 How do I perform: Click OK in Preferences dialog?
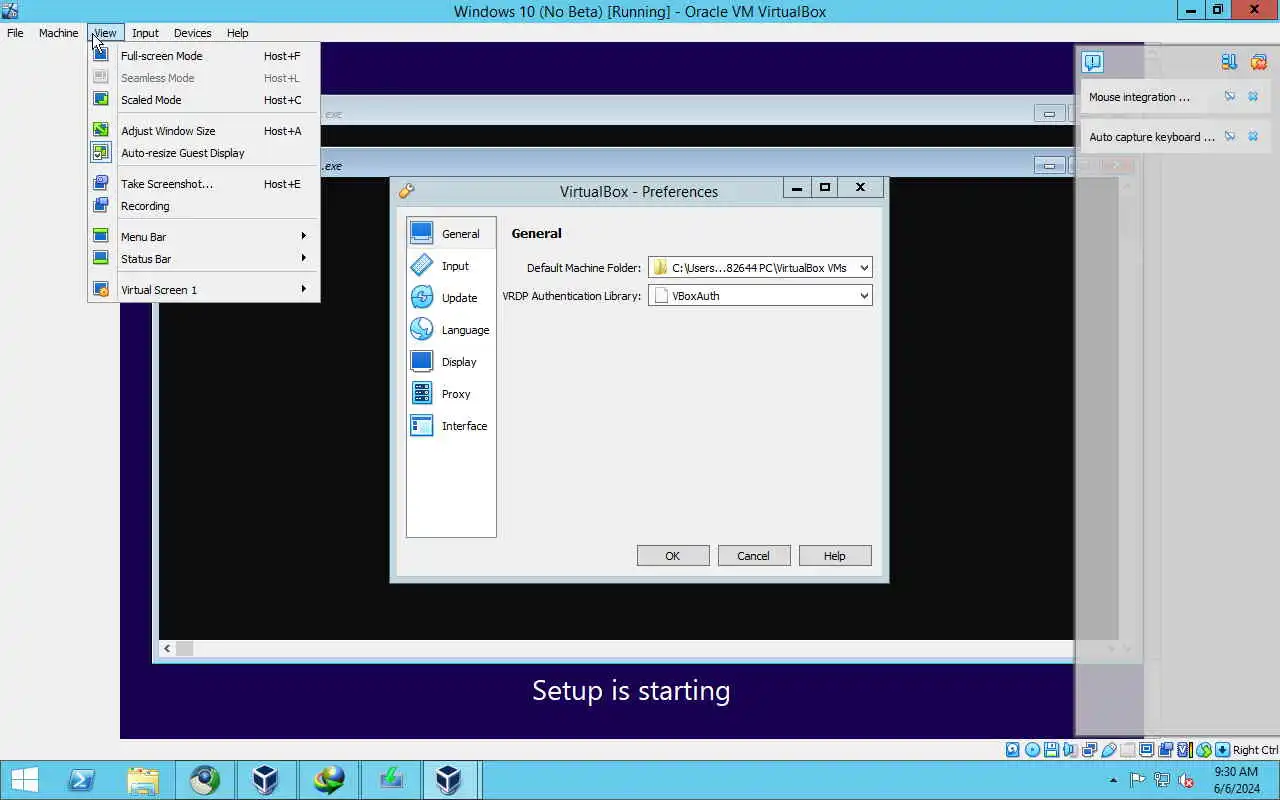(x=673, y=556)
